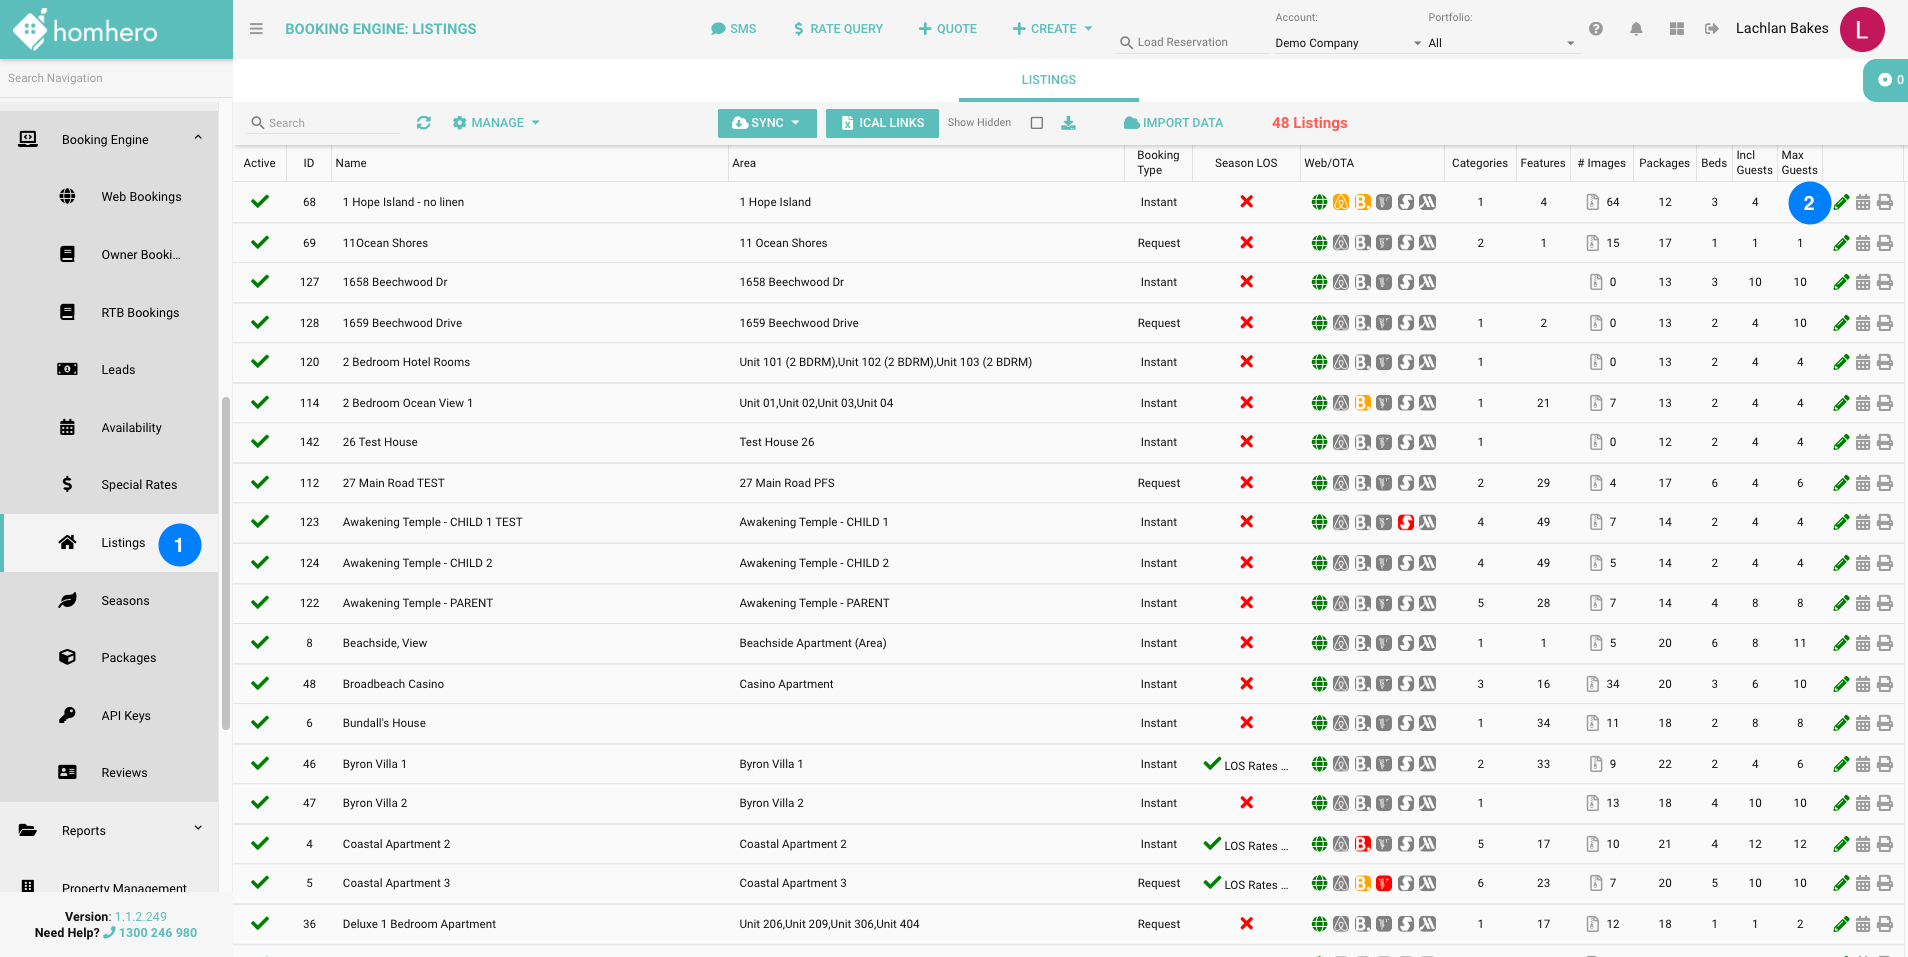Click the refresh listings icon
The height and width of the screenshot is (957, 1908).
click(424, 123)
